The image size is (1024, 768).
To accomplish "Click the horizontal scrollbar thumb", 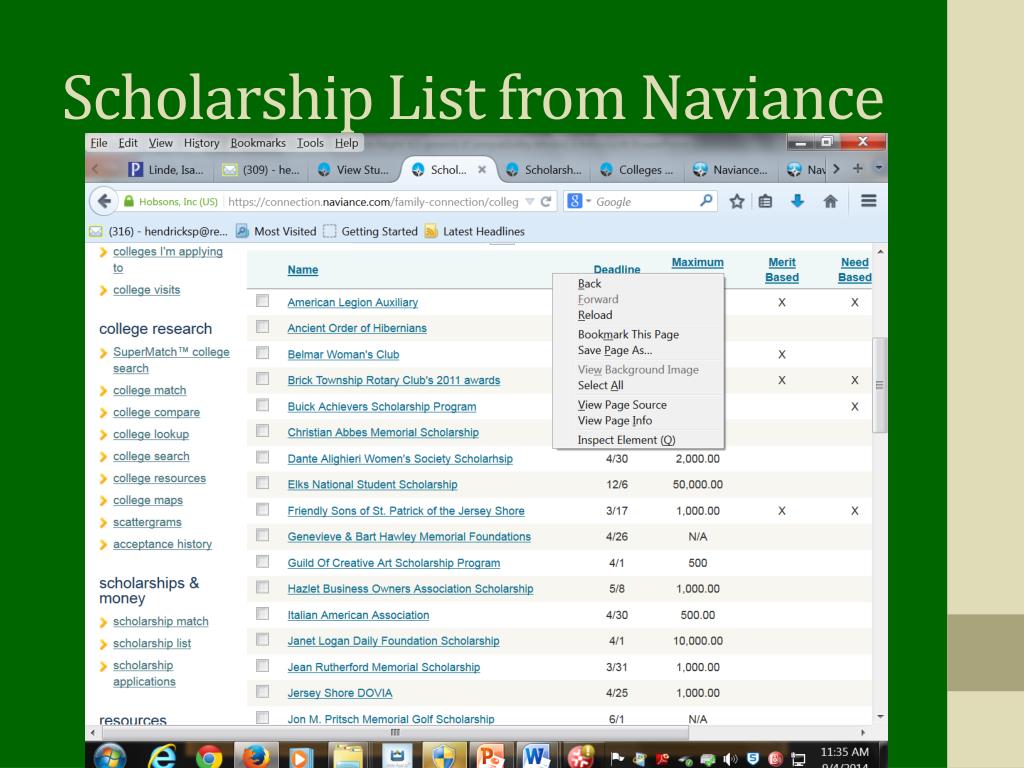I will click(394, 733).
